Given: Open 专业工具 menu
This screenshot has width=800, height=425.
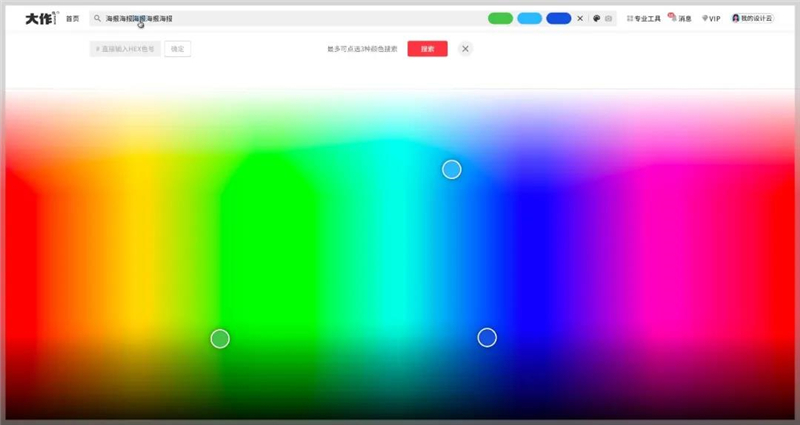Looking at the screenshot, I should pos(644,19).
